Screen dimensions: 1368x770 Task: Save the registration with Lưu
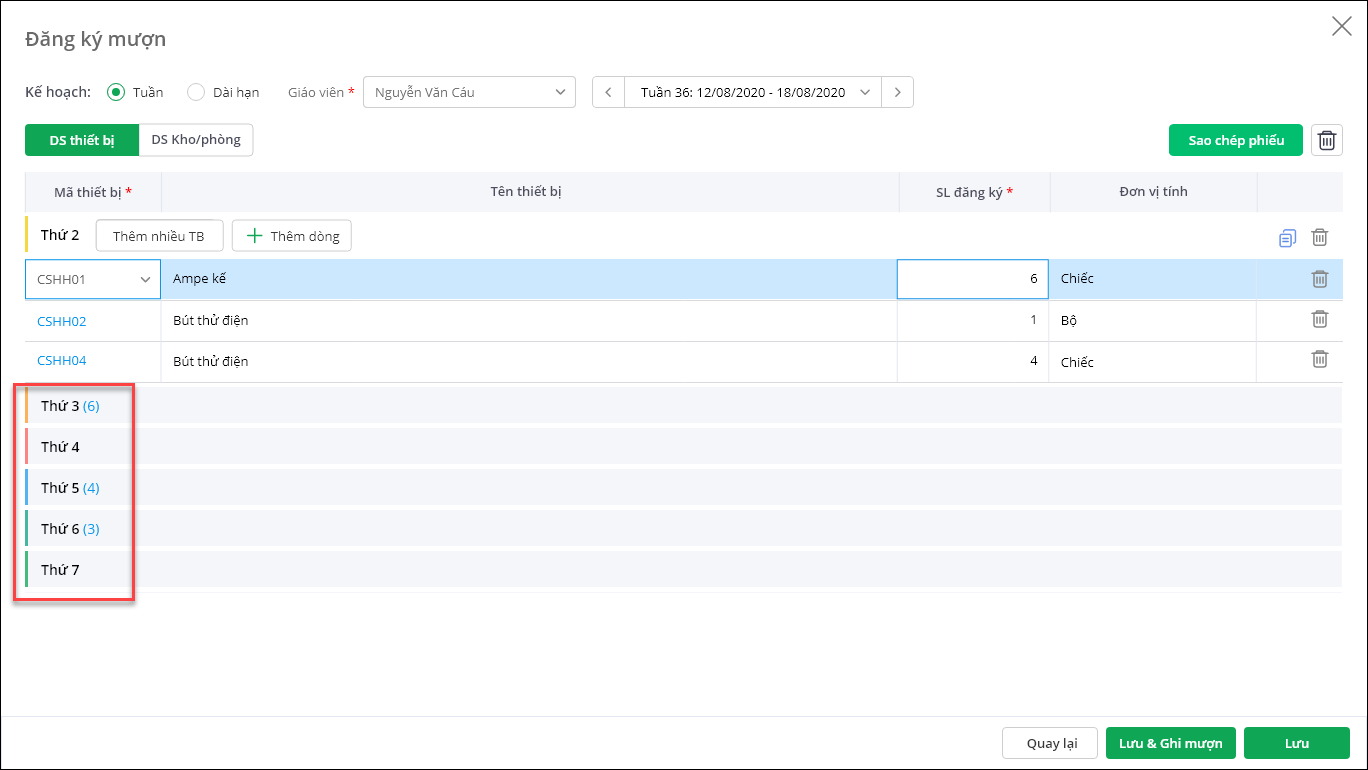1297,743
